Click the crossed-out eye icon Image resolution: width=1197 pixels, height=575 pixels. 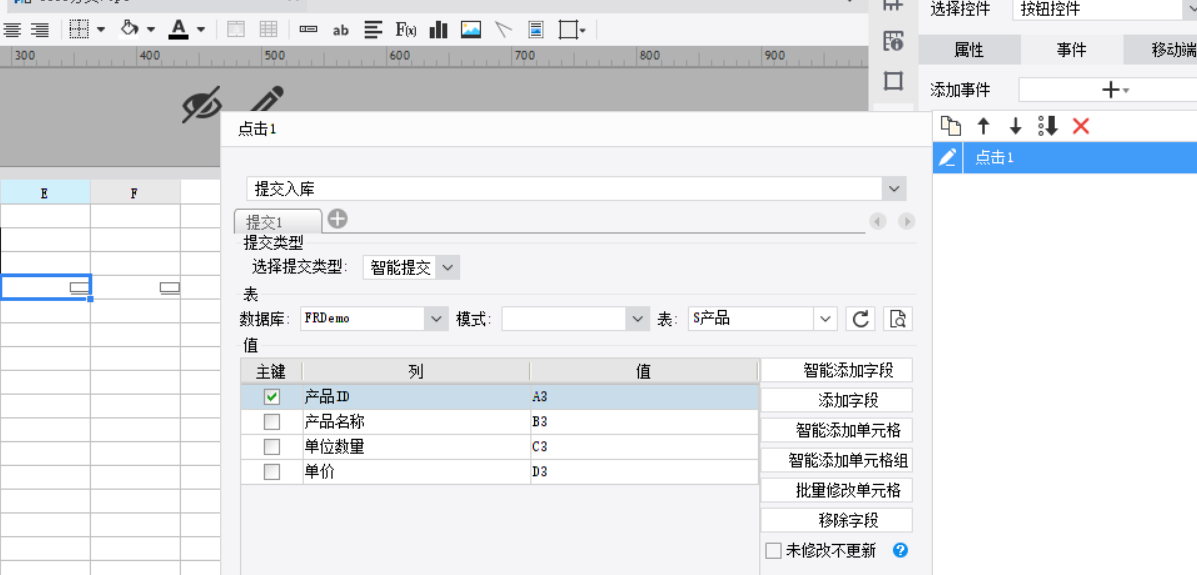(x=202, y=104)
